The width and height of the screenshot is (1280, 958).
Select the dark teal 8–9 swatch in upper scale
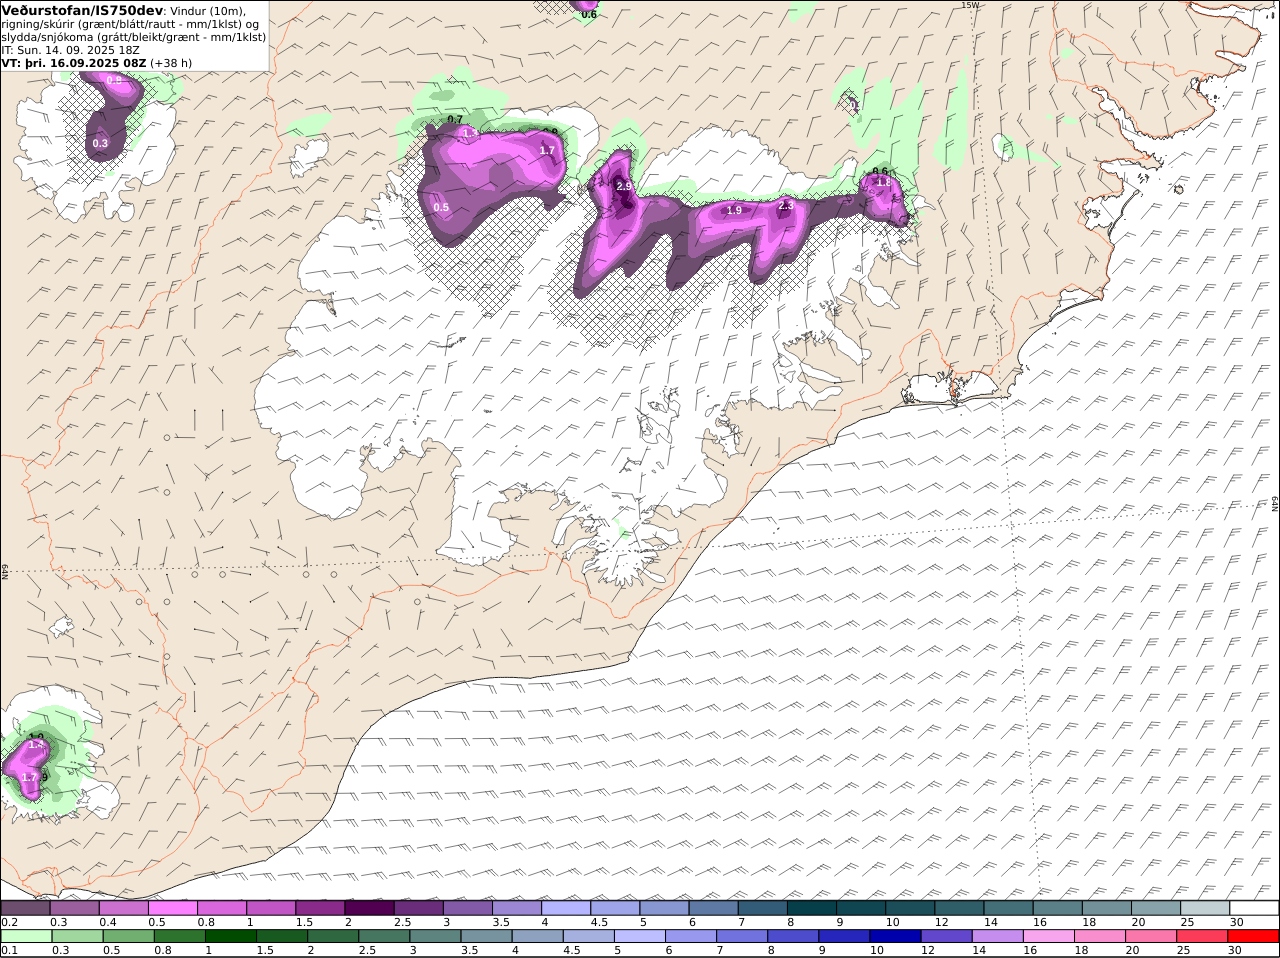(x=811, y=908)
